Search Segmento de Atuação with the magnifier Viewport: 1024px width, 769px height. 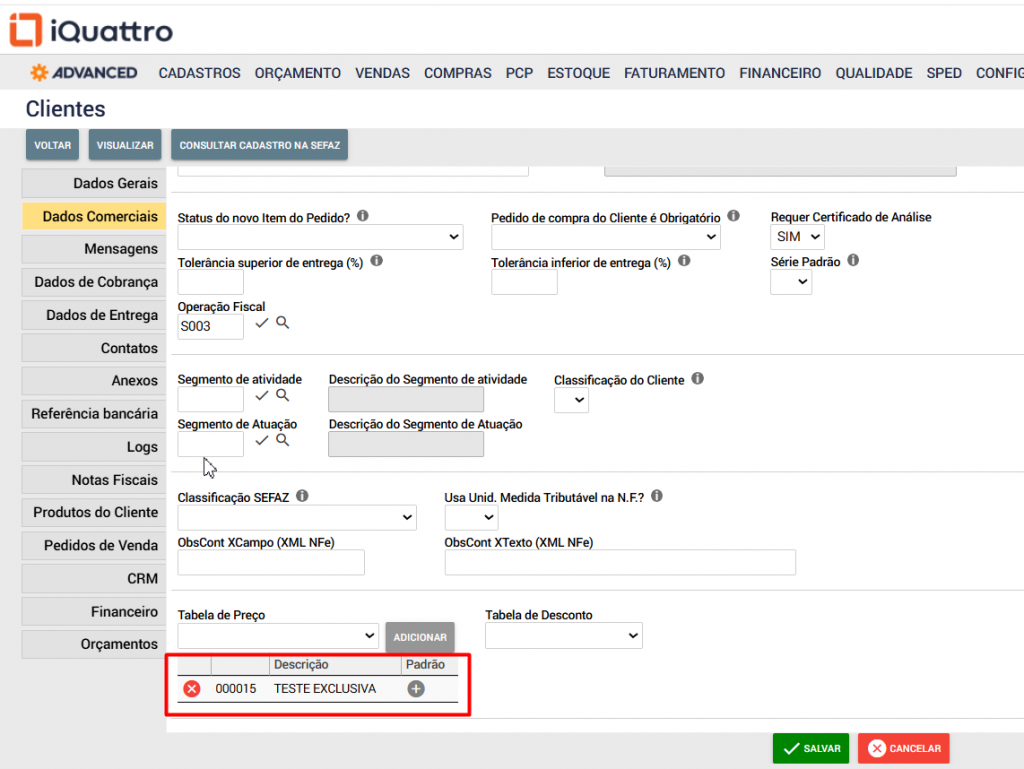coord(282,440)
